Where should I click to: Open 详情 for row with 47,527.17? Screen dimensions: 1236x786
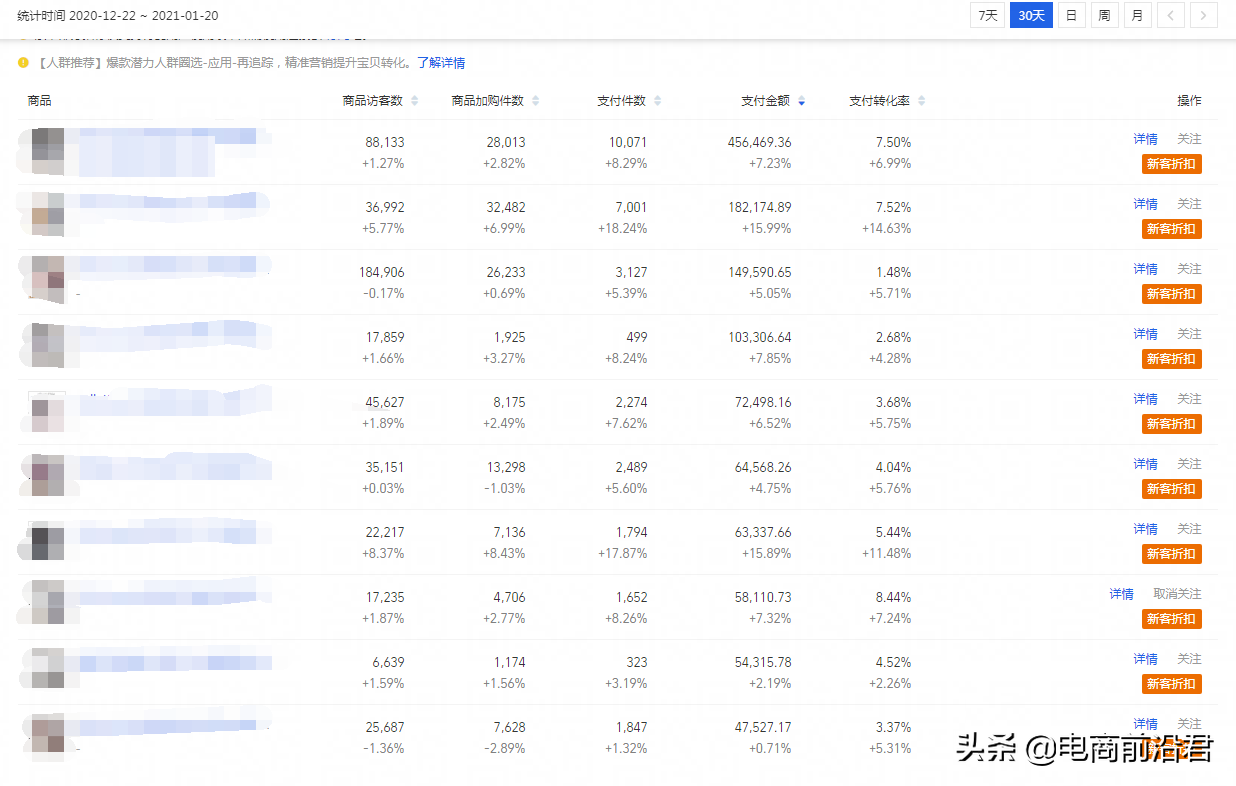tap(1146, 724)
